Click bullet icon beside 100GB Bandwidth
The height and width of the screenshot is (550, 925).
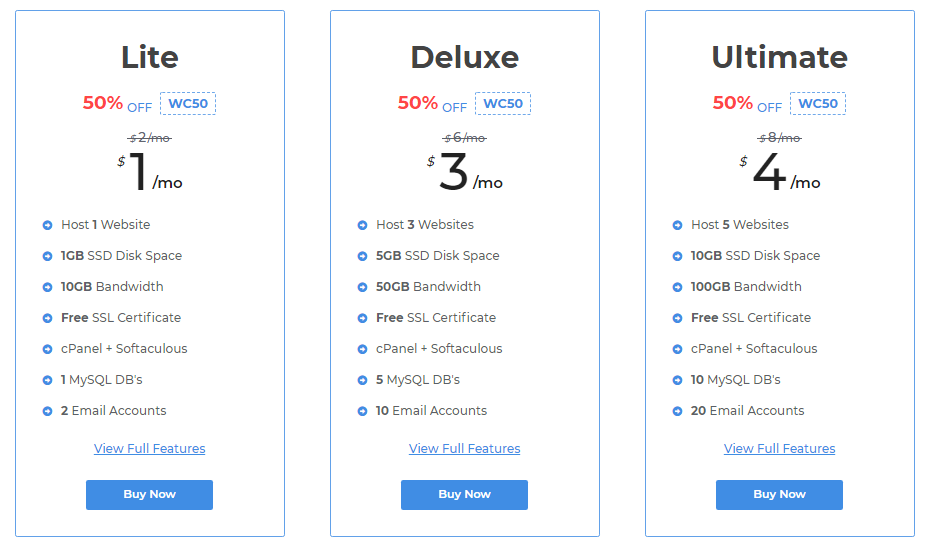click(677, 287)
